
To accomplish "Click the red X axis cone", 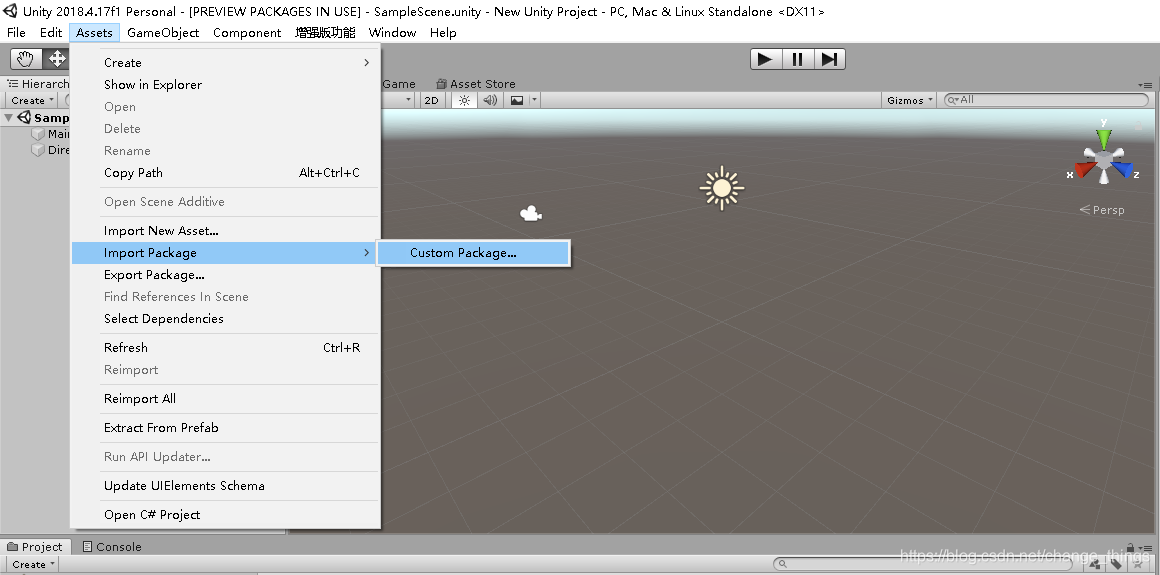I will (x=1084, y=171).
